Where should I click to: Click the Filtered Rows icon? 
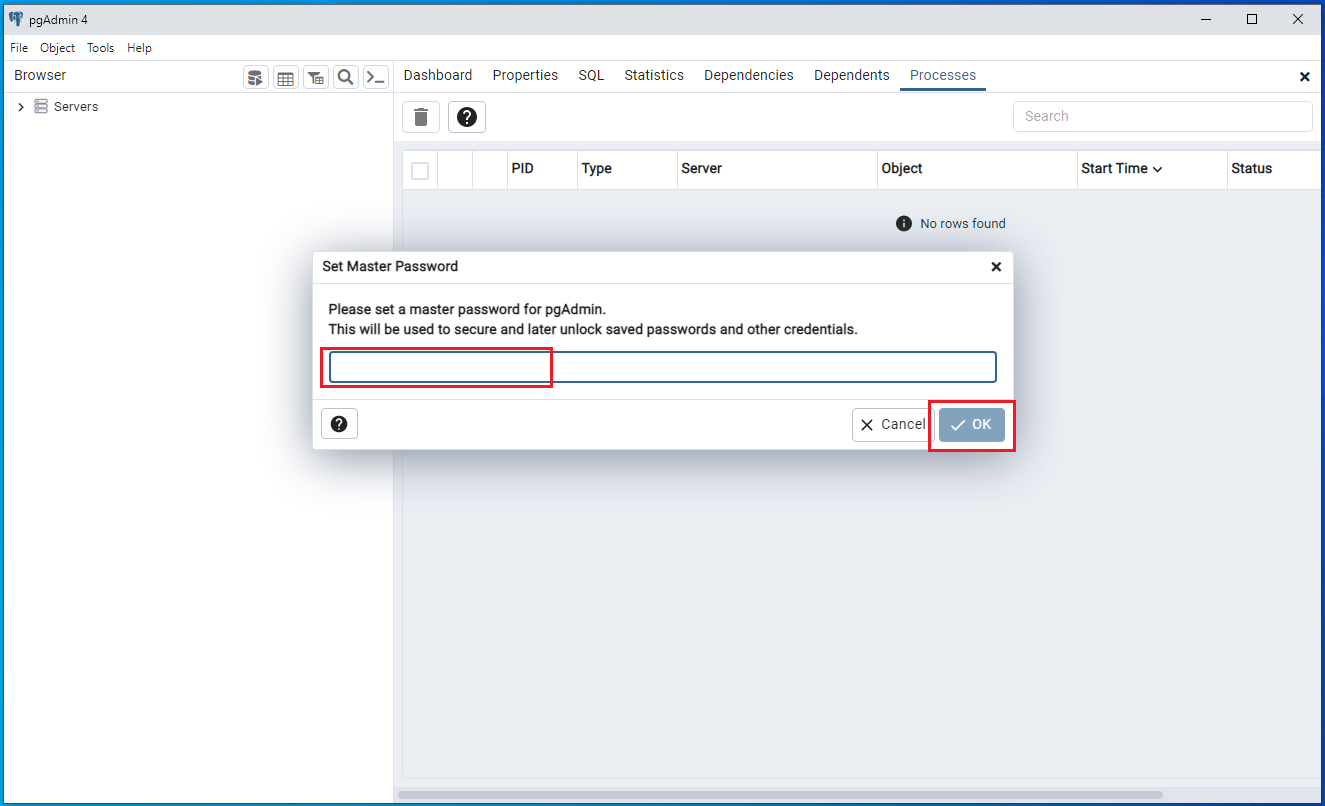click(316, 77)
